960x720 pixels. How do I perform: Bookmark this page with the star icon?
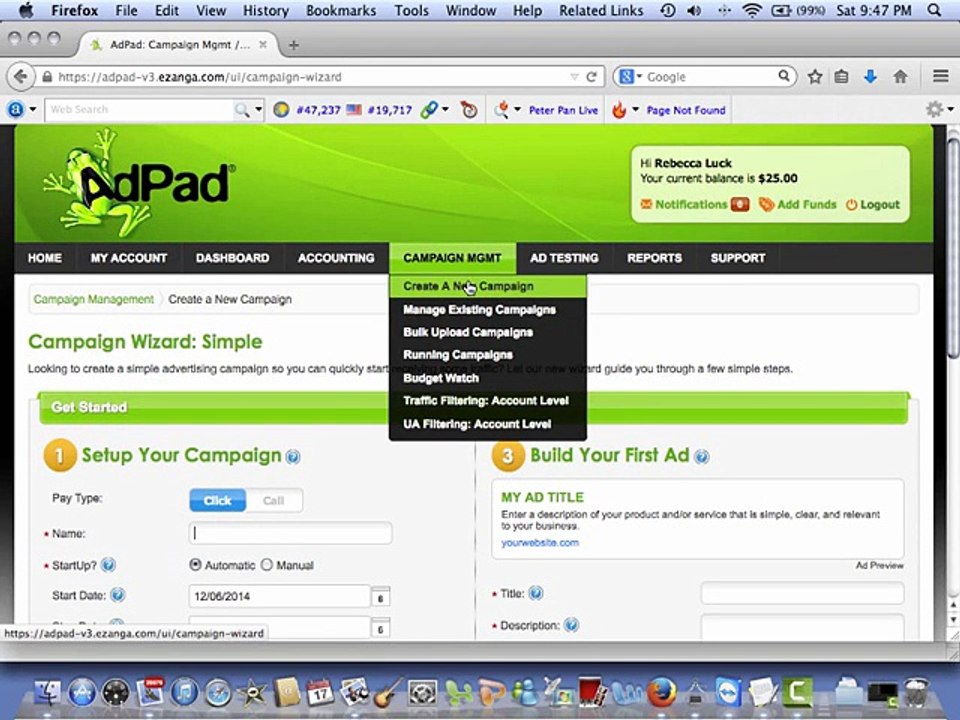pos(814,77)
